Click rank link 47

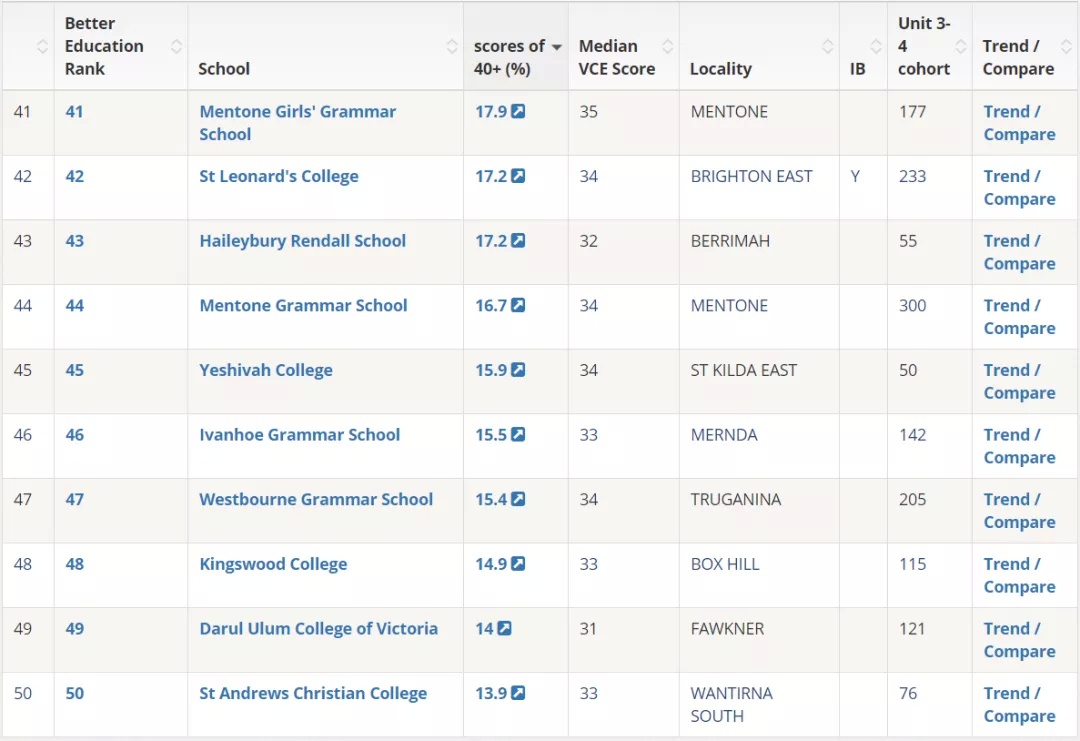click(74, 499)
